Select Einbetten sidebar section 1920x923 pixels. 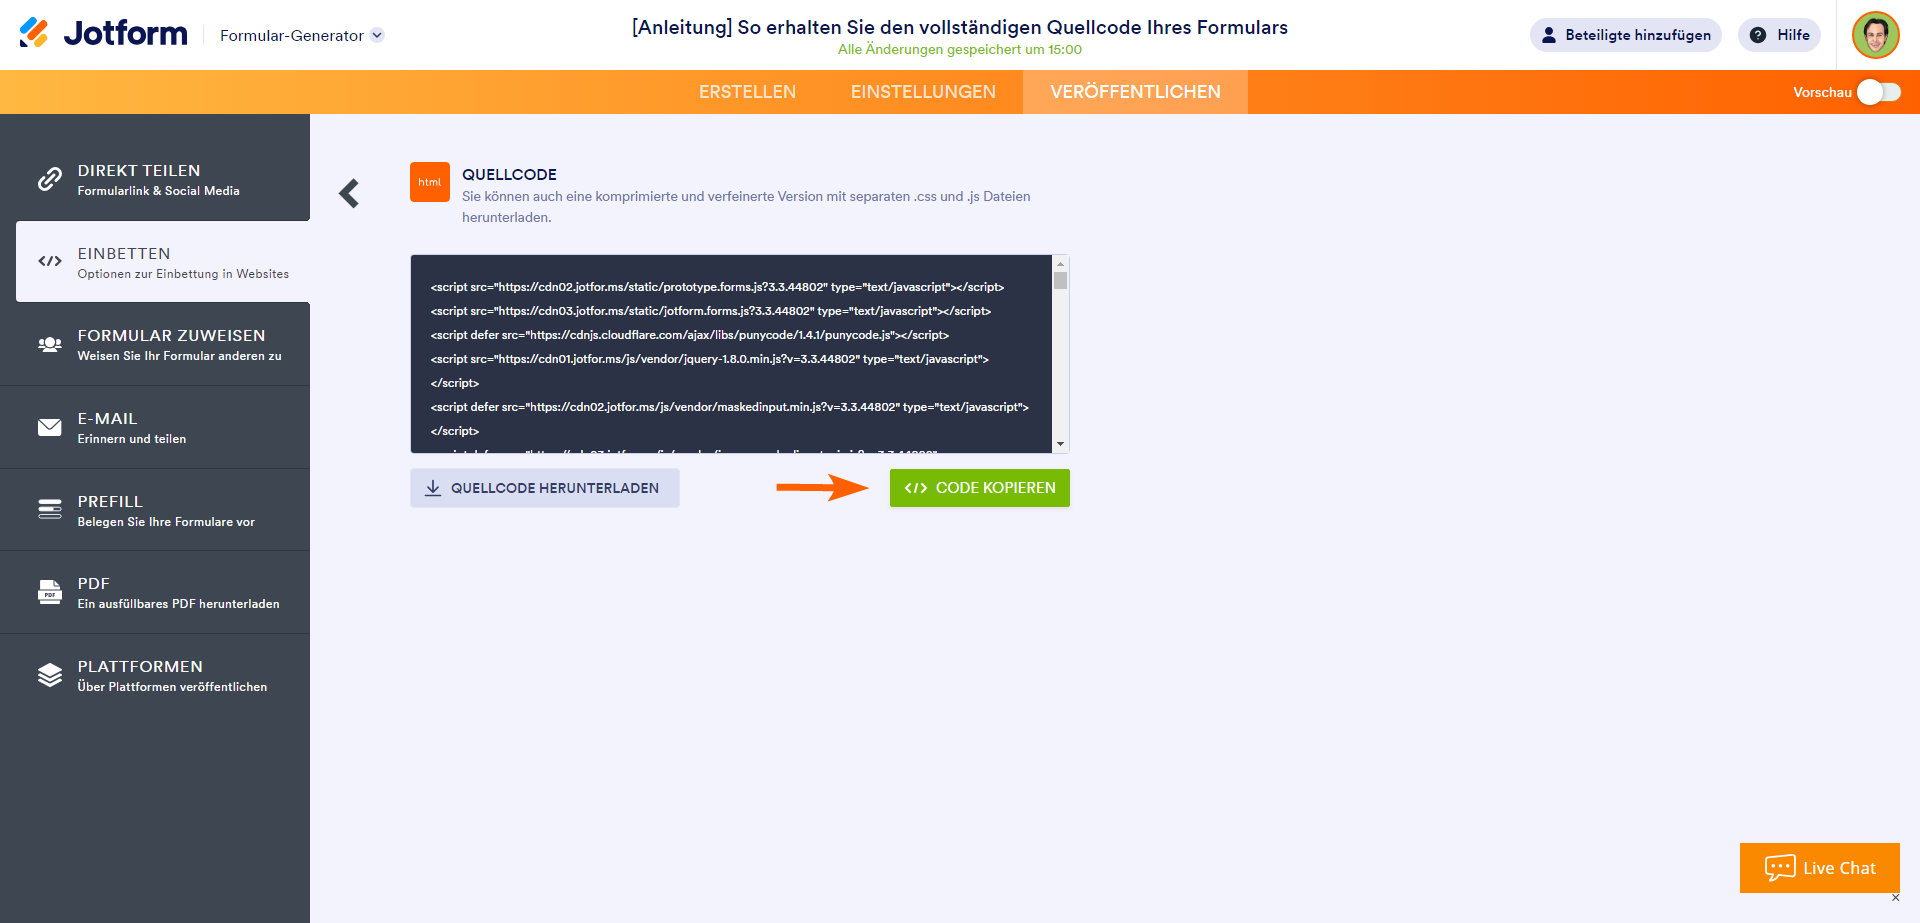[163, 262]
